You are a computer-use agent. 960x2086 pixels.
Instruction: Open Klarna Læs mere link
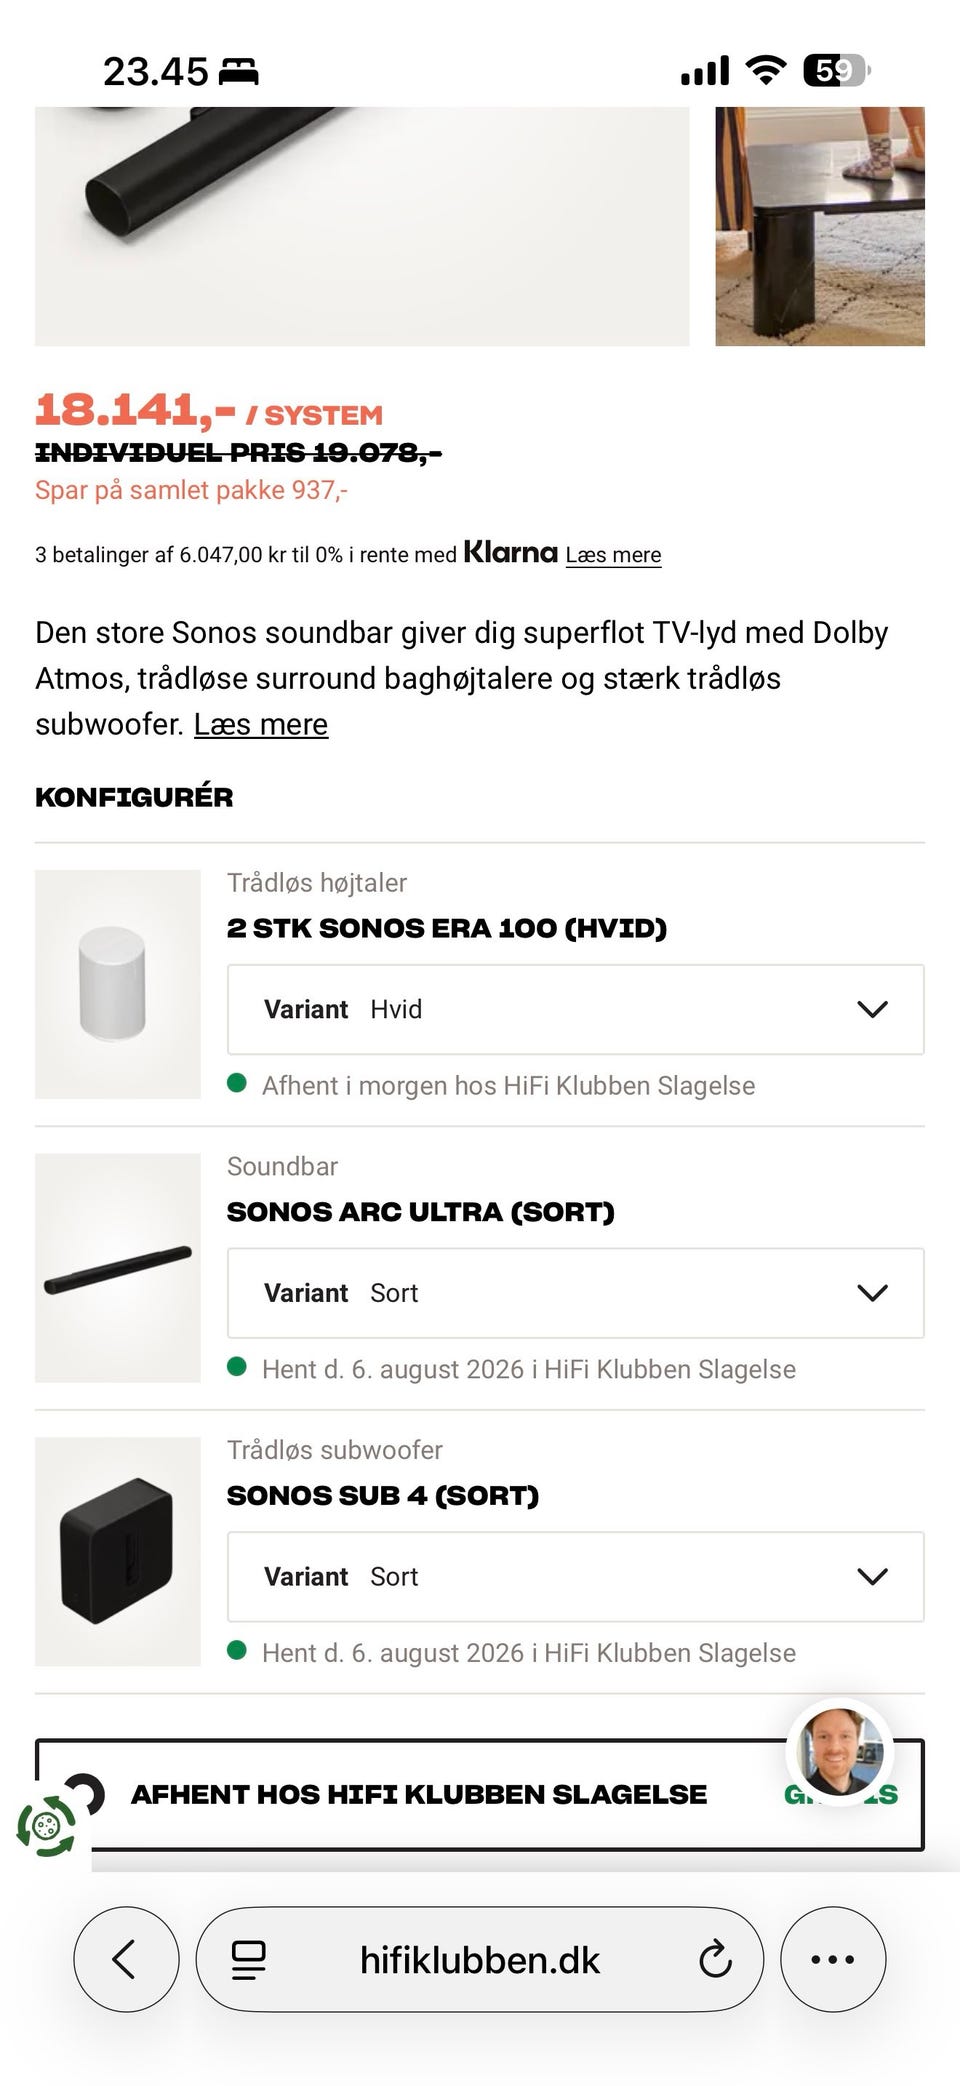tap(613, 555)
